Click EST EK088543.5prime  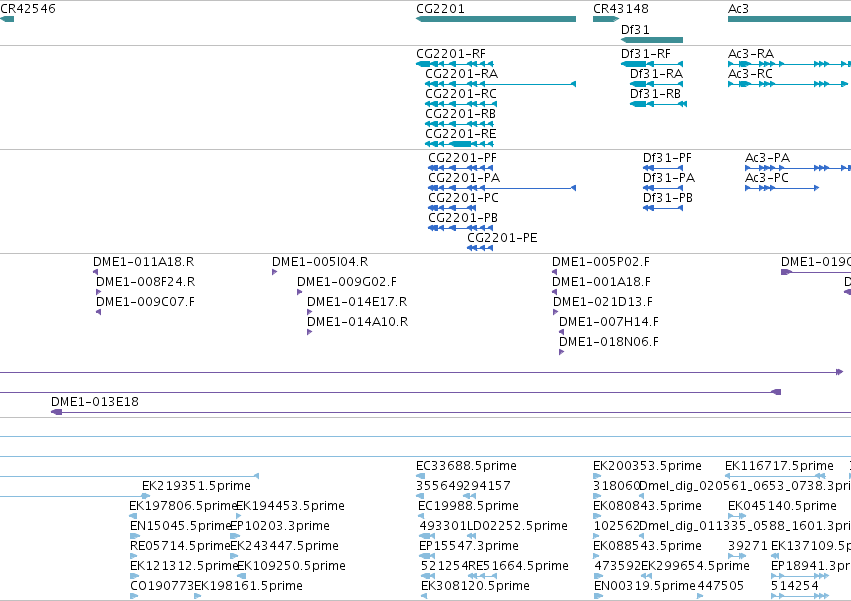point(597,556)
